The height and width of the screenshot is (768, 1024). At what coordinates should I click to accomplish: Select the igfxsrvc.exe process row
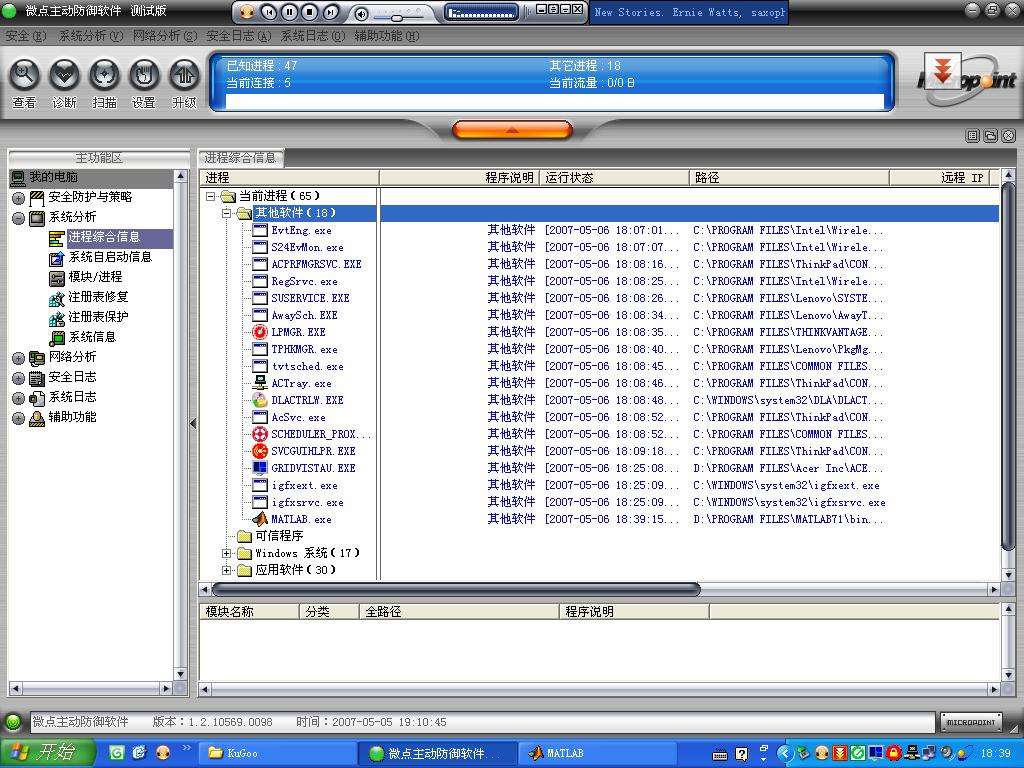[601, 502]
